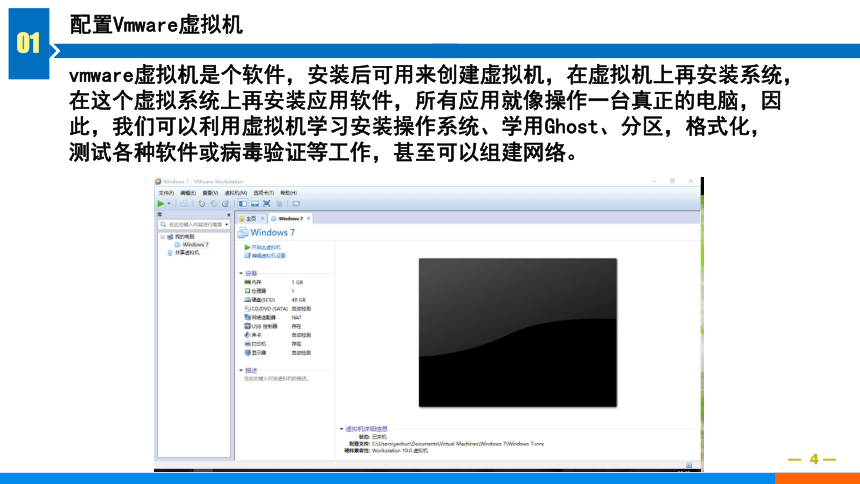
Task: Click the 编辑虚拟机设置 link
Action: tap(268, 256)
